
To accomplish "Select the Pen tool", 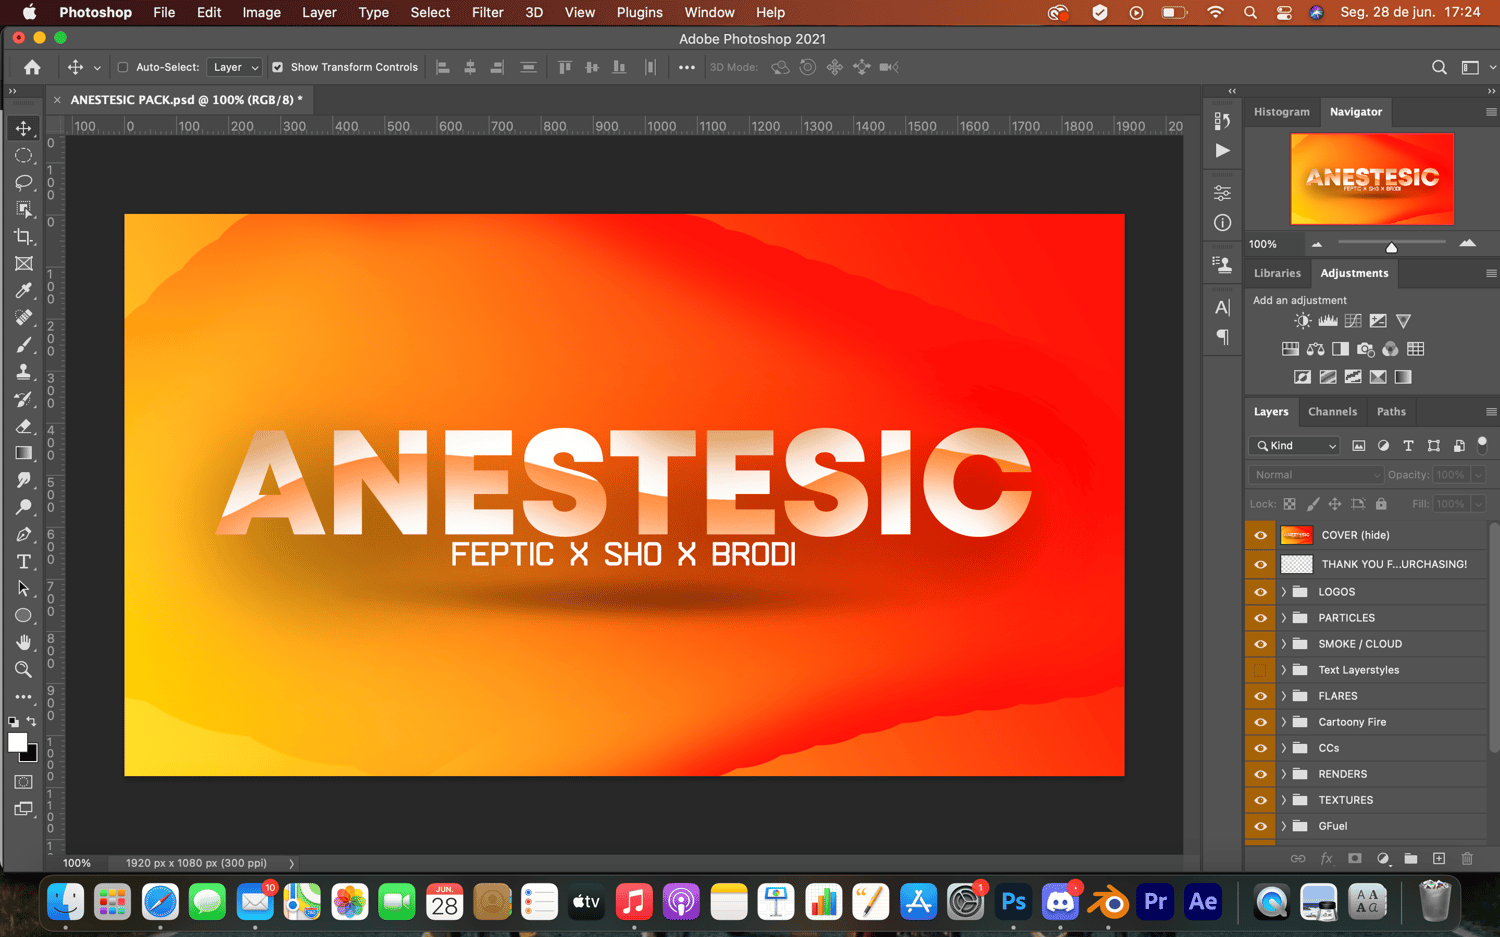I will tap(24, 534).
